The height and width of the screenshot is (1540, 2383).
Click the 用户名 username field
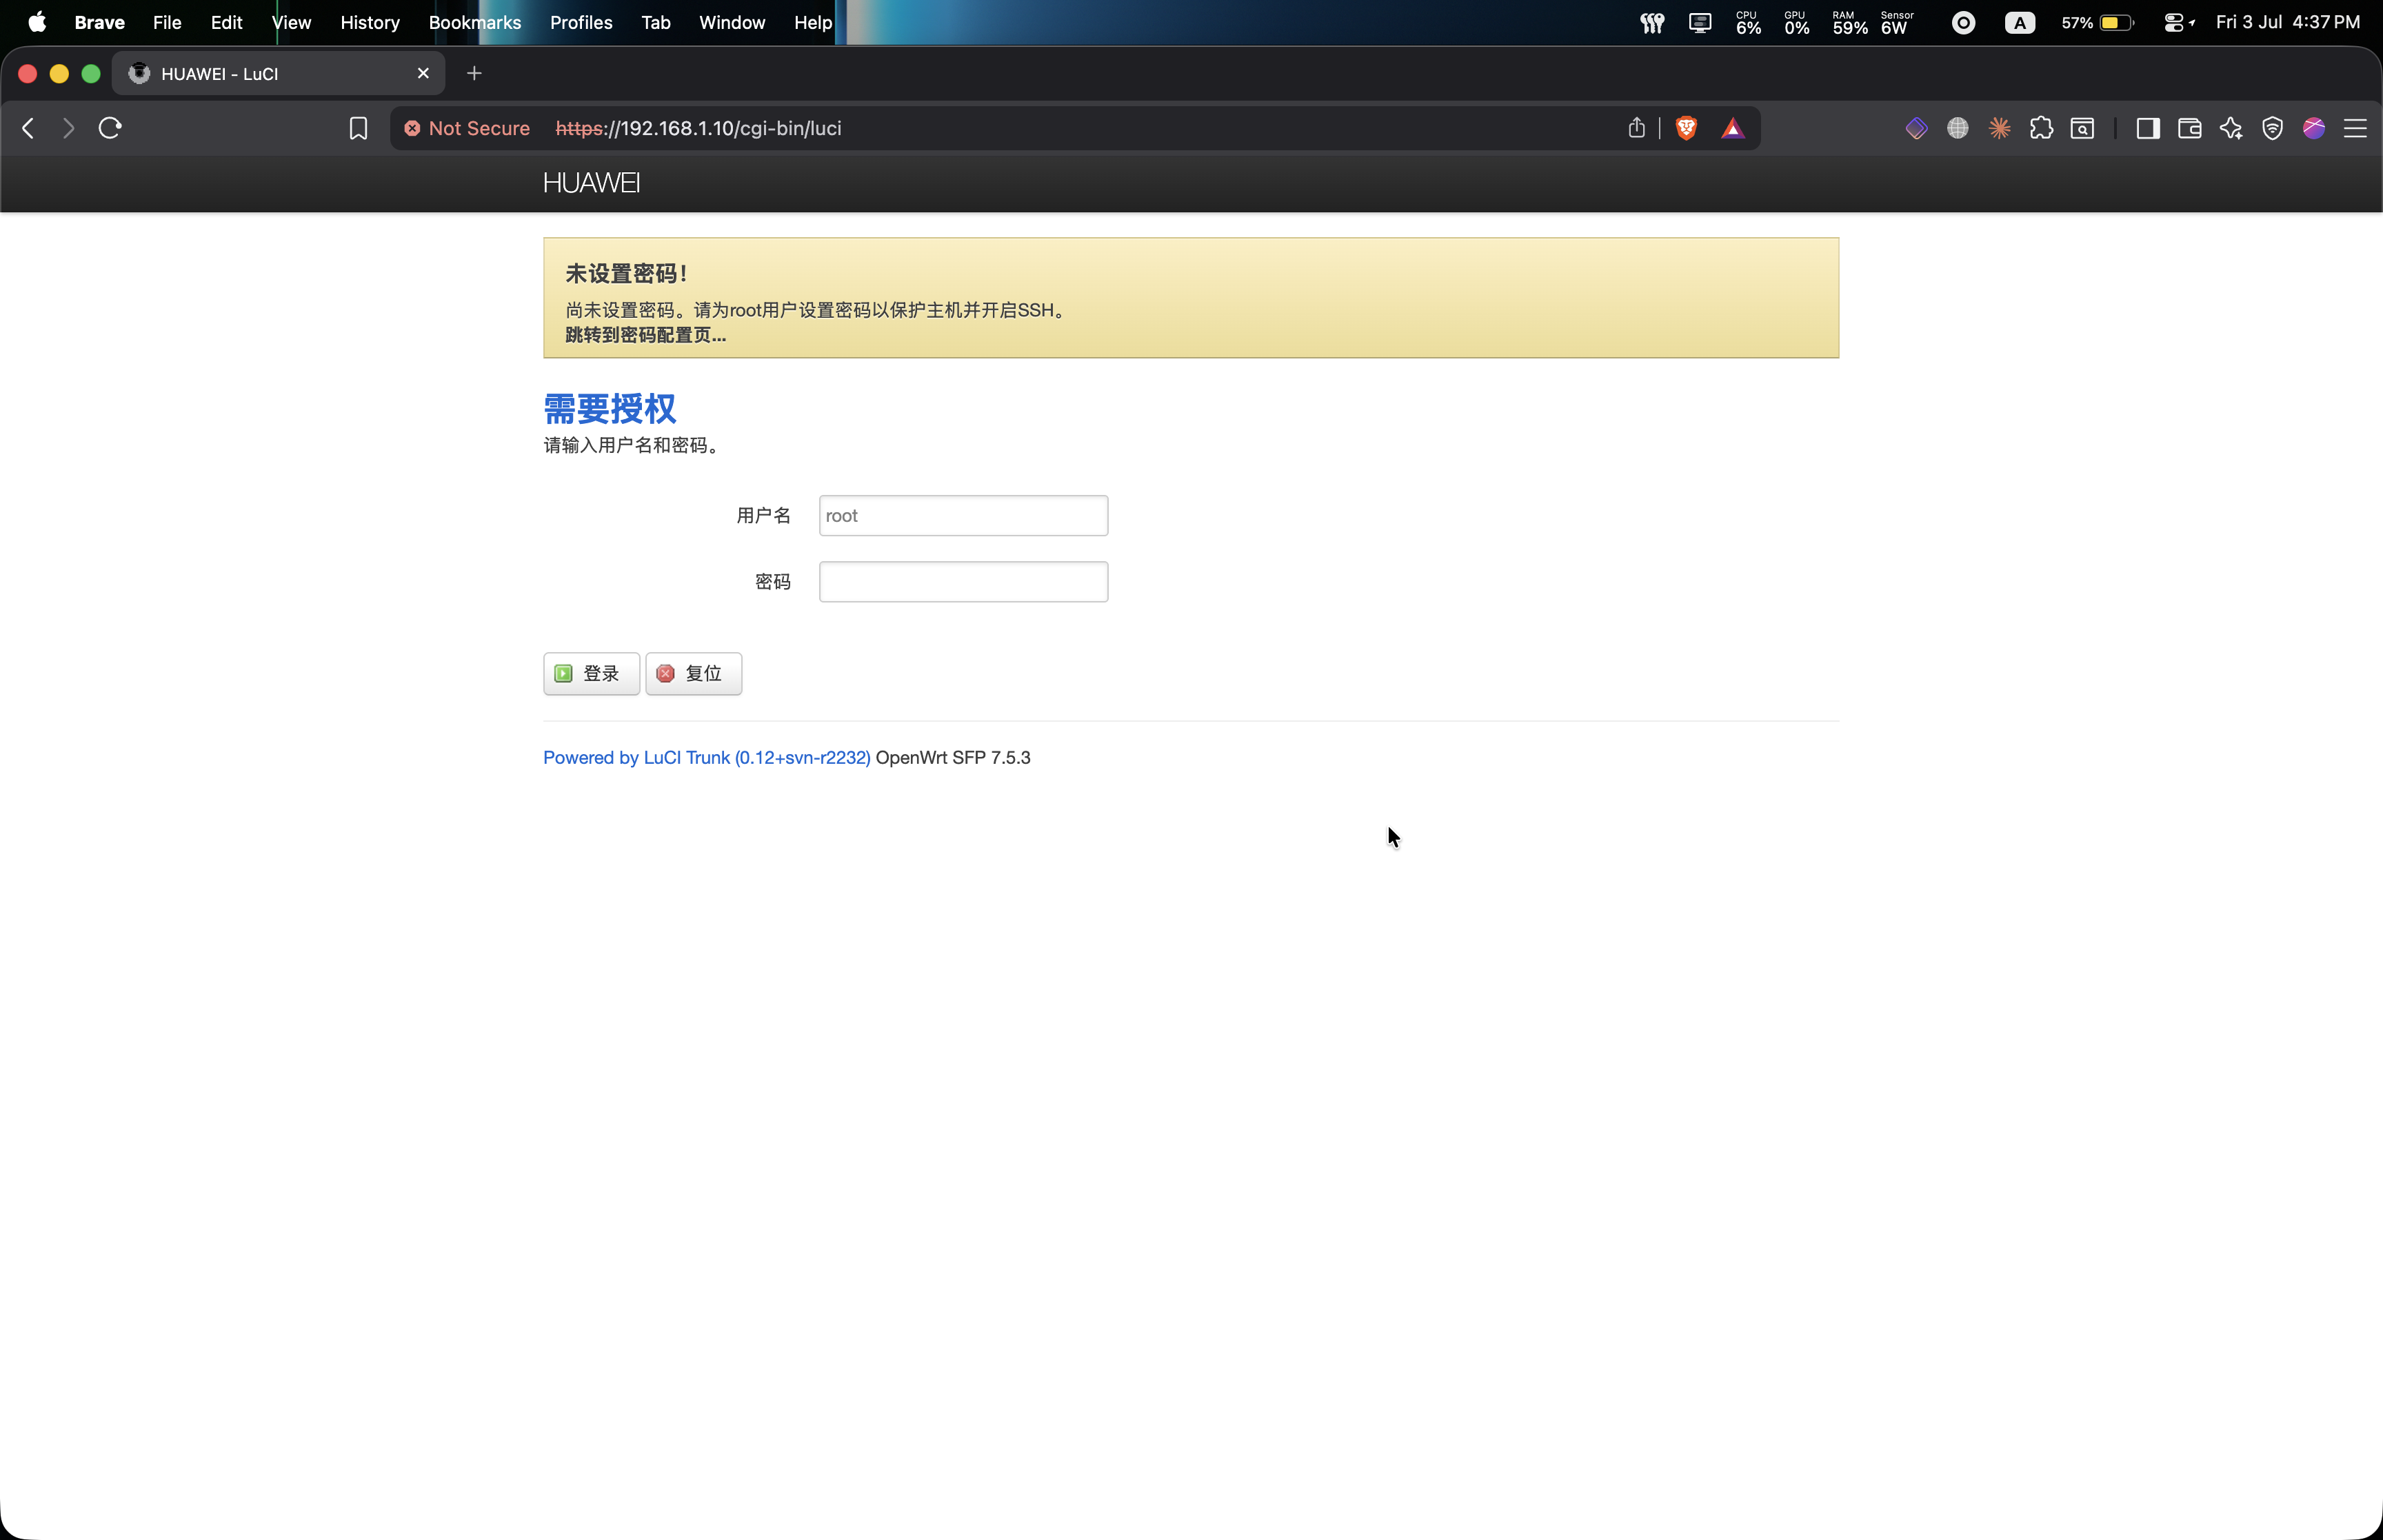pyautogui.click(x=963, y=515)
